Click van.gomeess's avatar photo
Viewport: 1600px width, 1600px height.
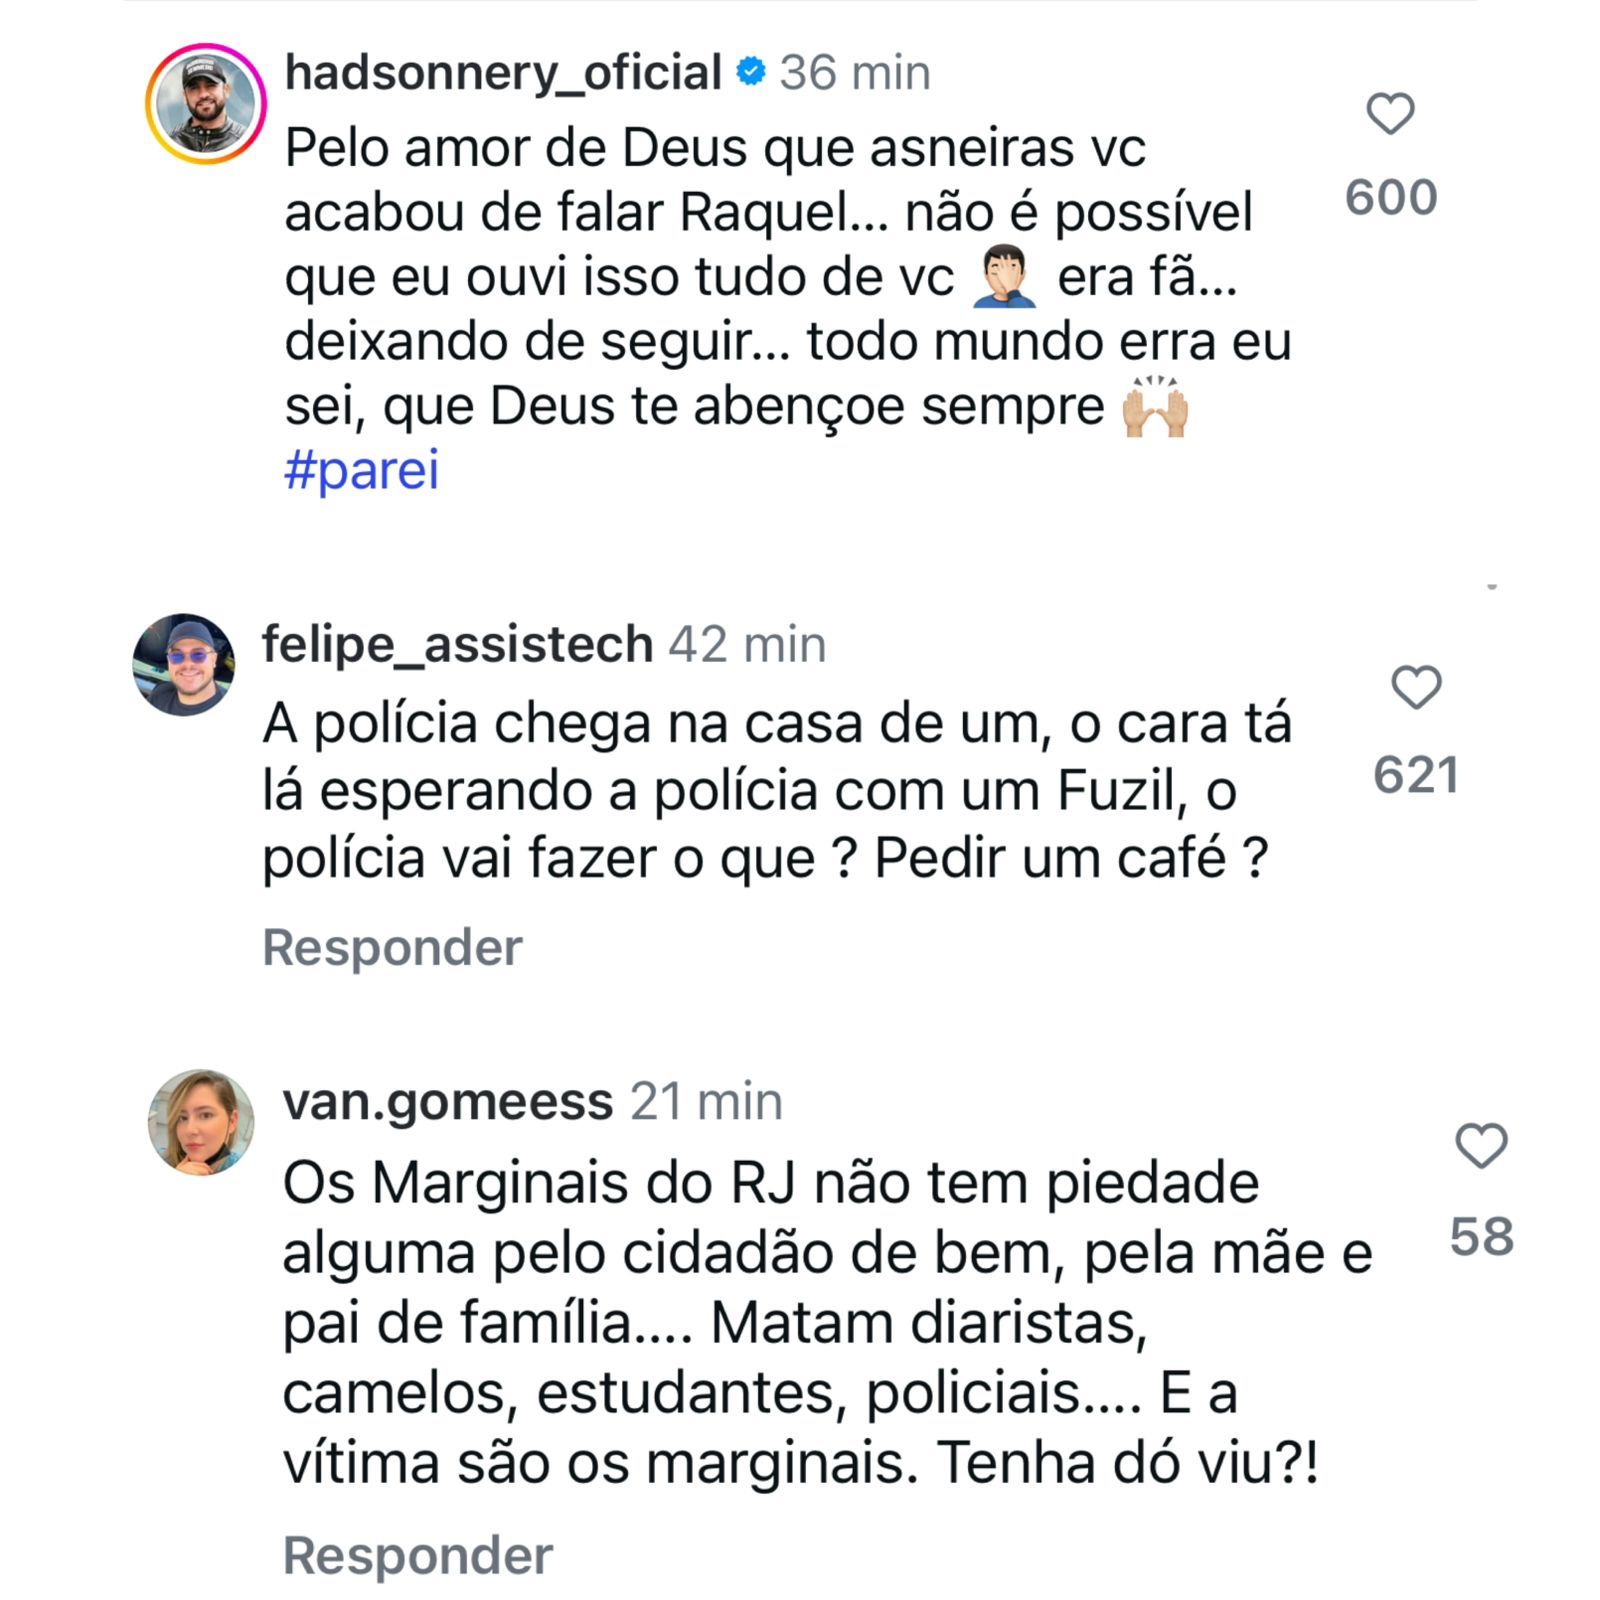point(201,1122)
